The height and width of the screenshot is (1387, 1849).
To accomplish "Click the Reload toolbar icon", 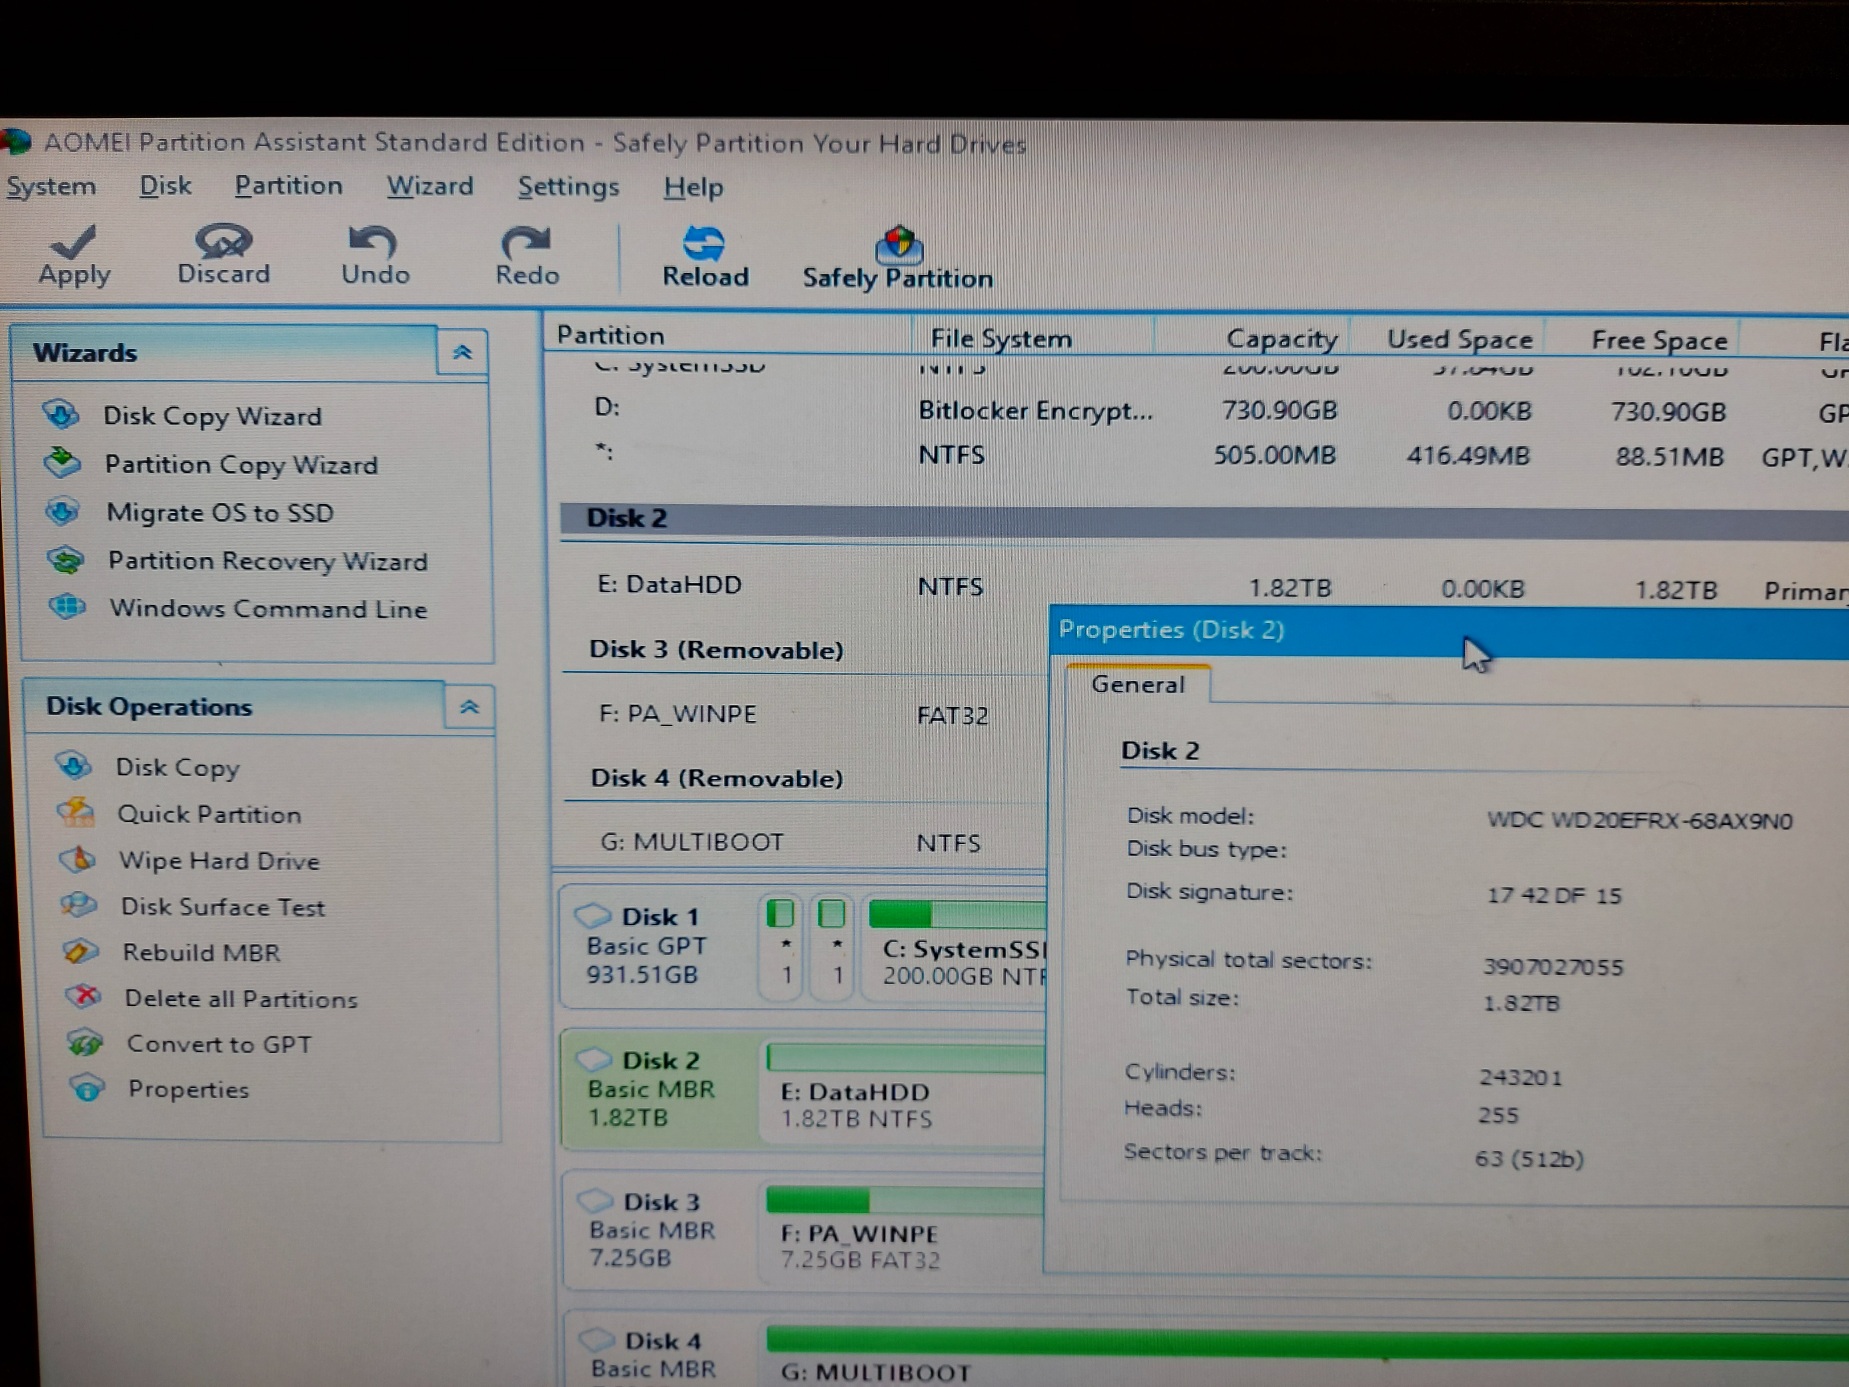I will (704, 243).
